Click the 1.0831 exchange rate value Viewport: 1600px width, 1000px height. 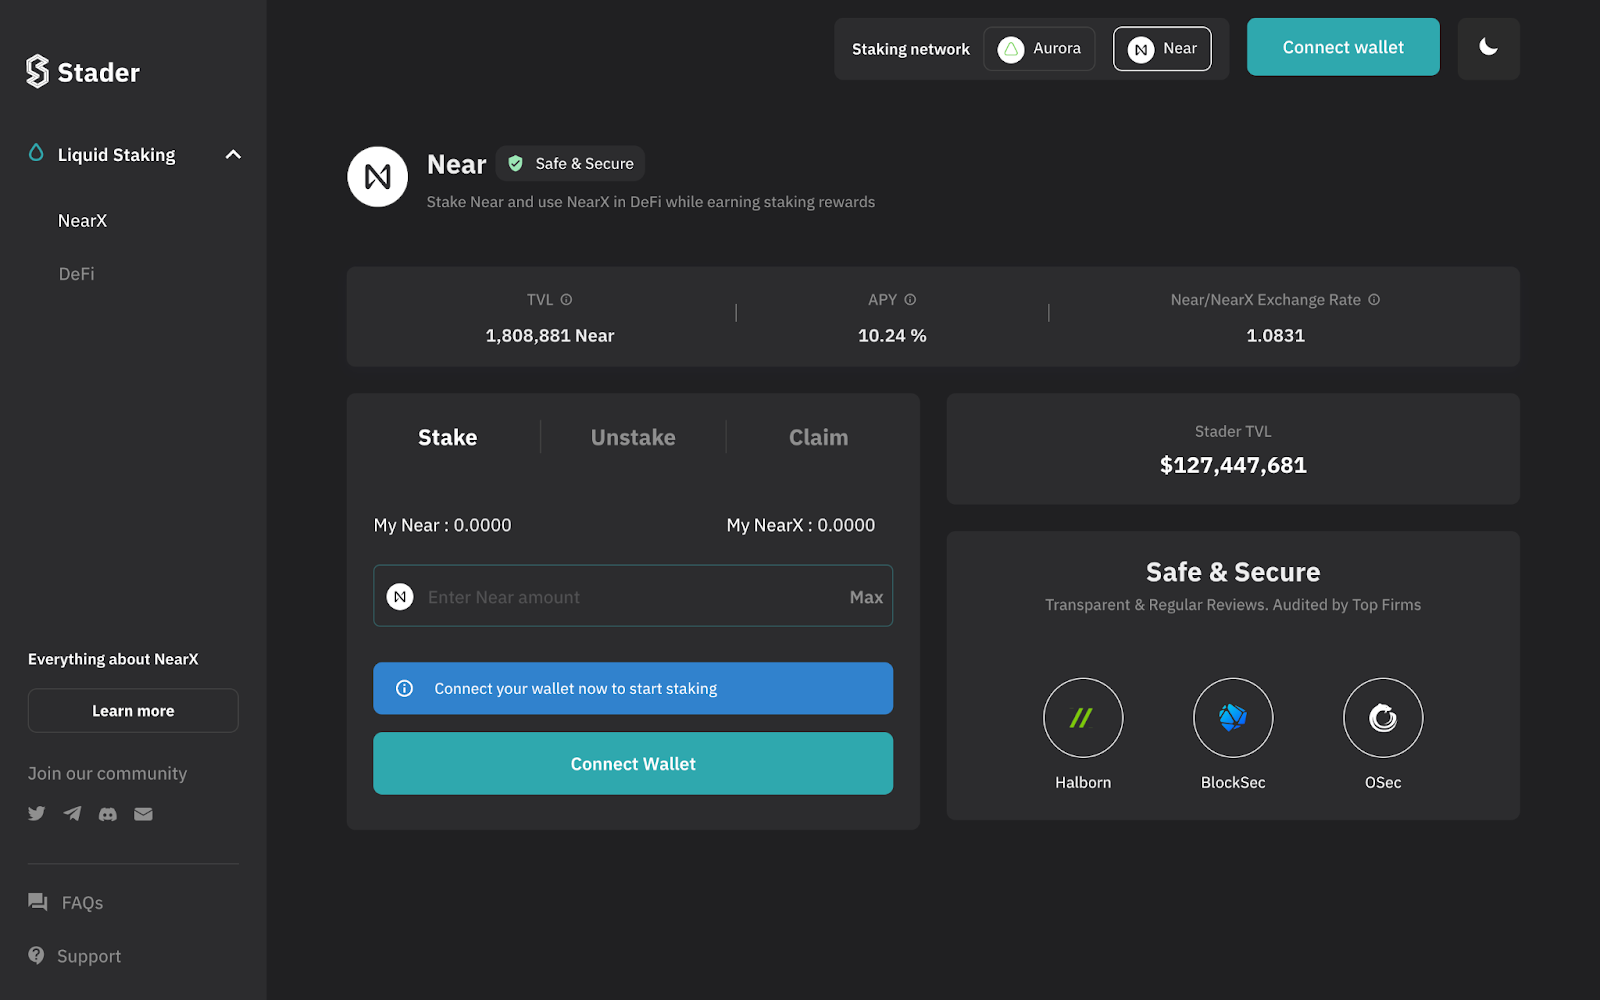coord(1275,336)
